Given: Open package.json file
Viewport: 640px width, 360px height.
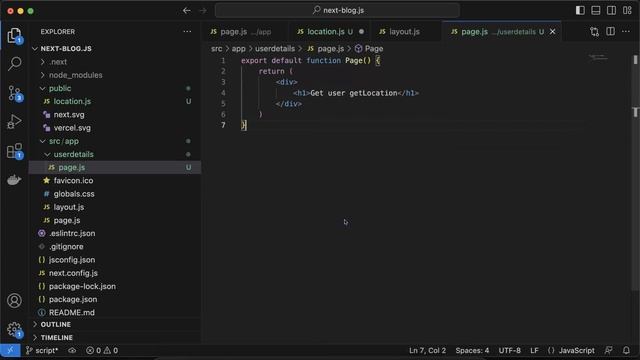Looking at the screenshot, I should [x=115, y=299].
